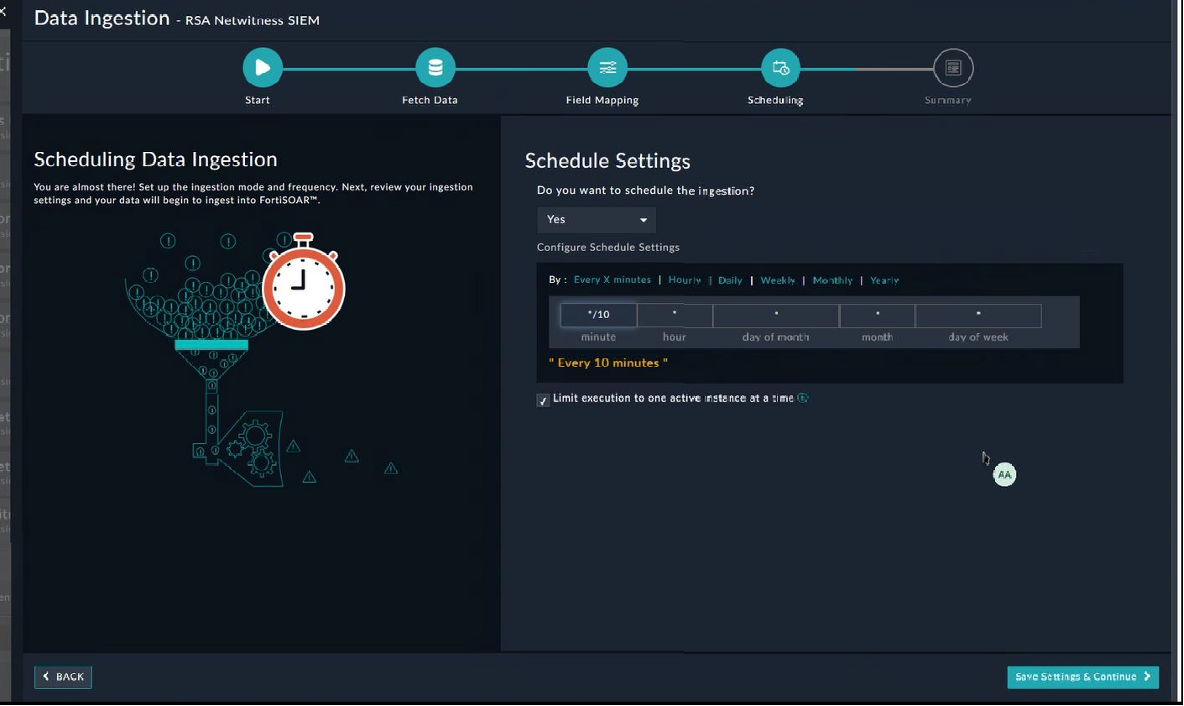
Task: Switch schedule to Hourly
Action: tap(685, 280)
